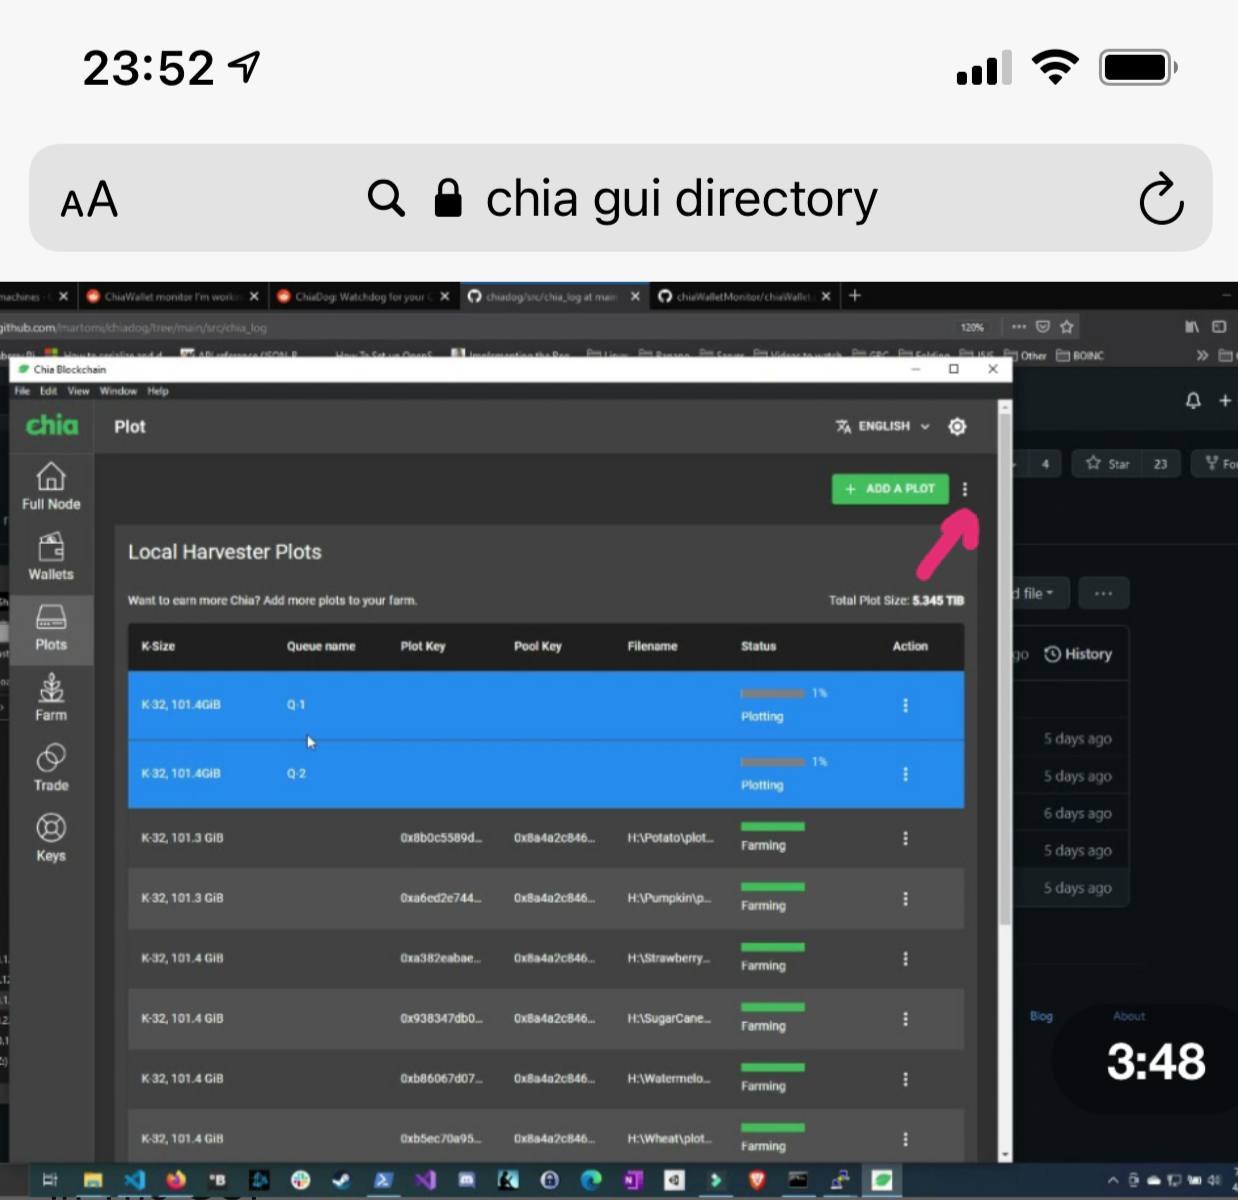
Task: Click the Queue name column header
Action: click(x=320, y=646)
